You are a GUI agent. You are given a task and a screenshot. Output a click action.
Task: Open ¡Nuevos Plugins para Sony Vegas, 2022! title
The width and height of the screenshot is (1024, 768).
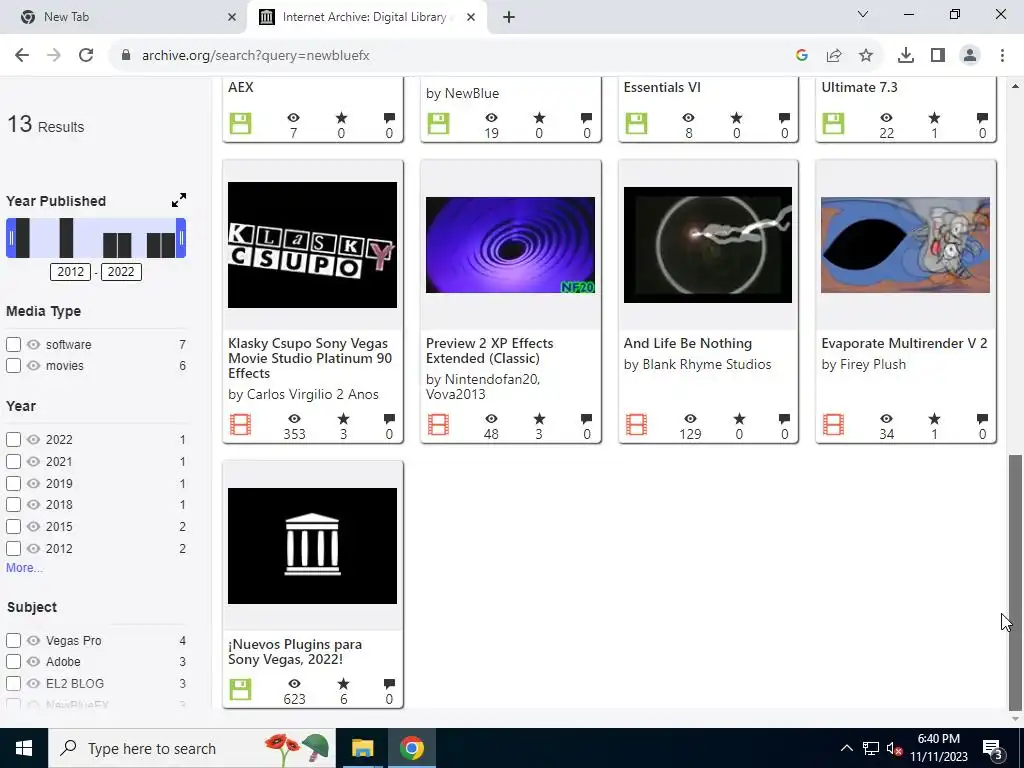(295, 651)
